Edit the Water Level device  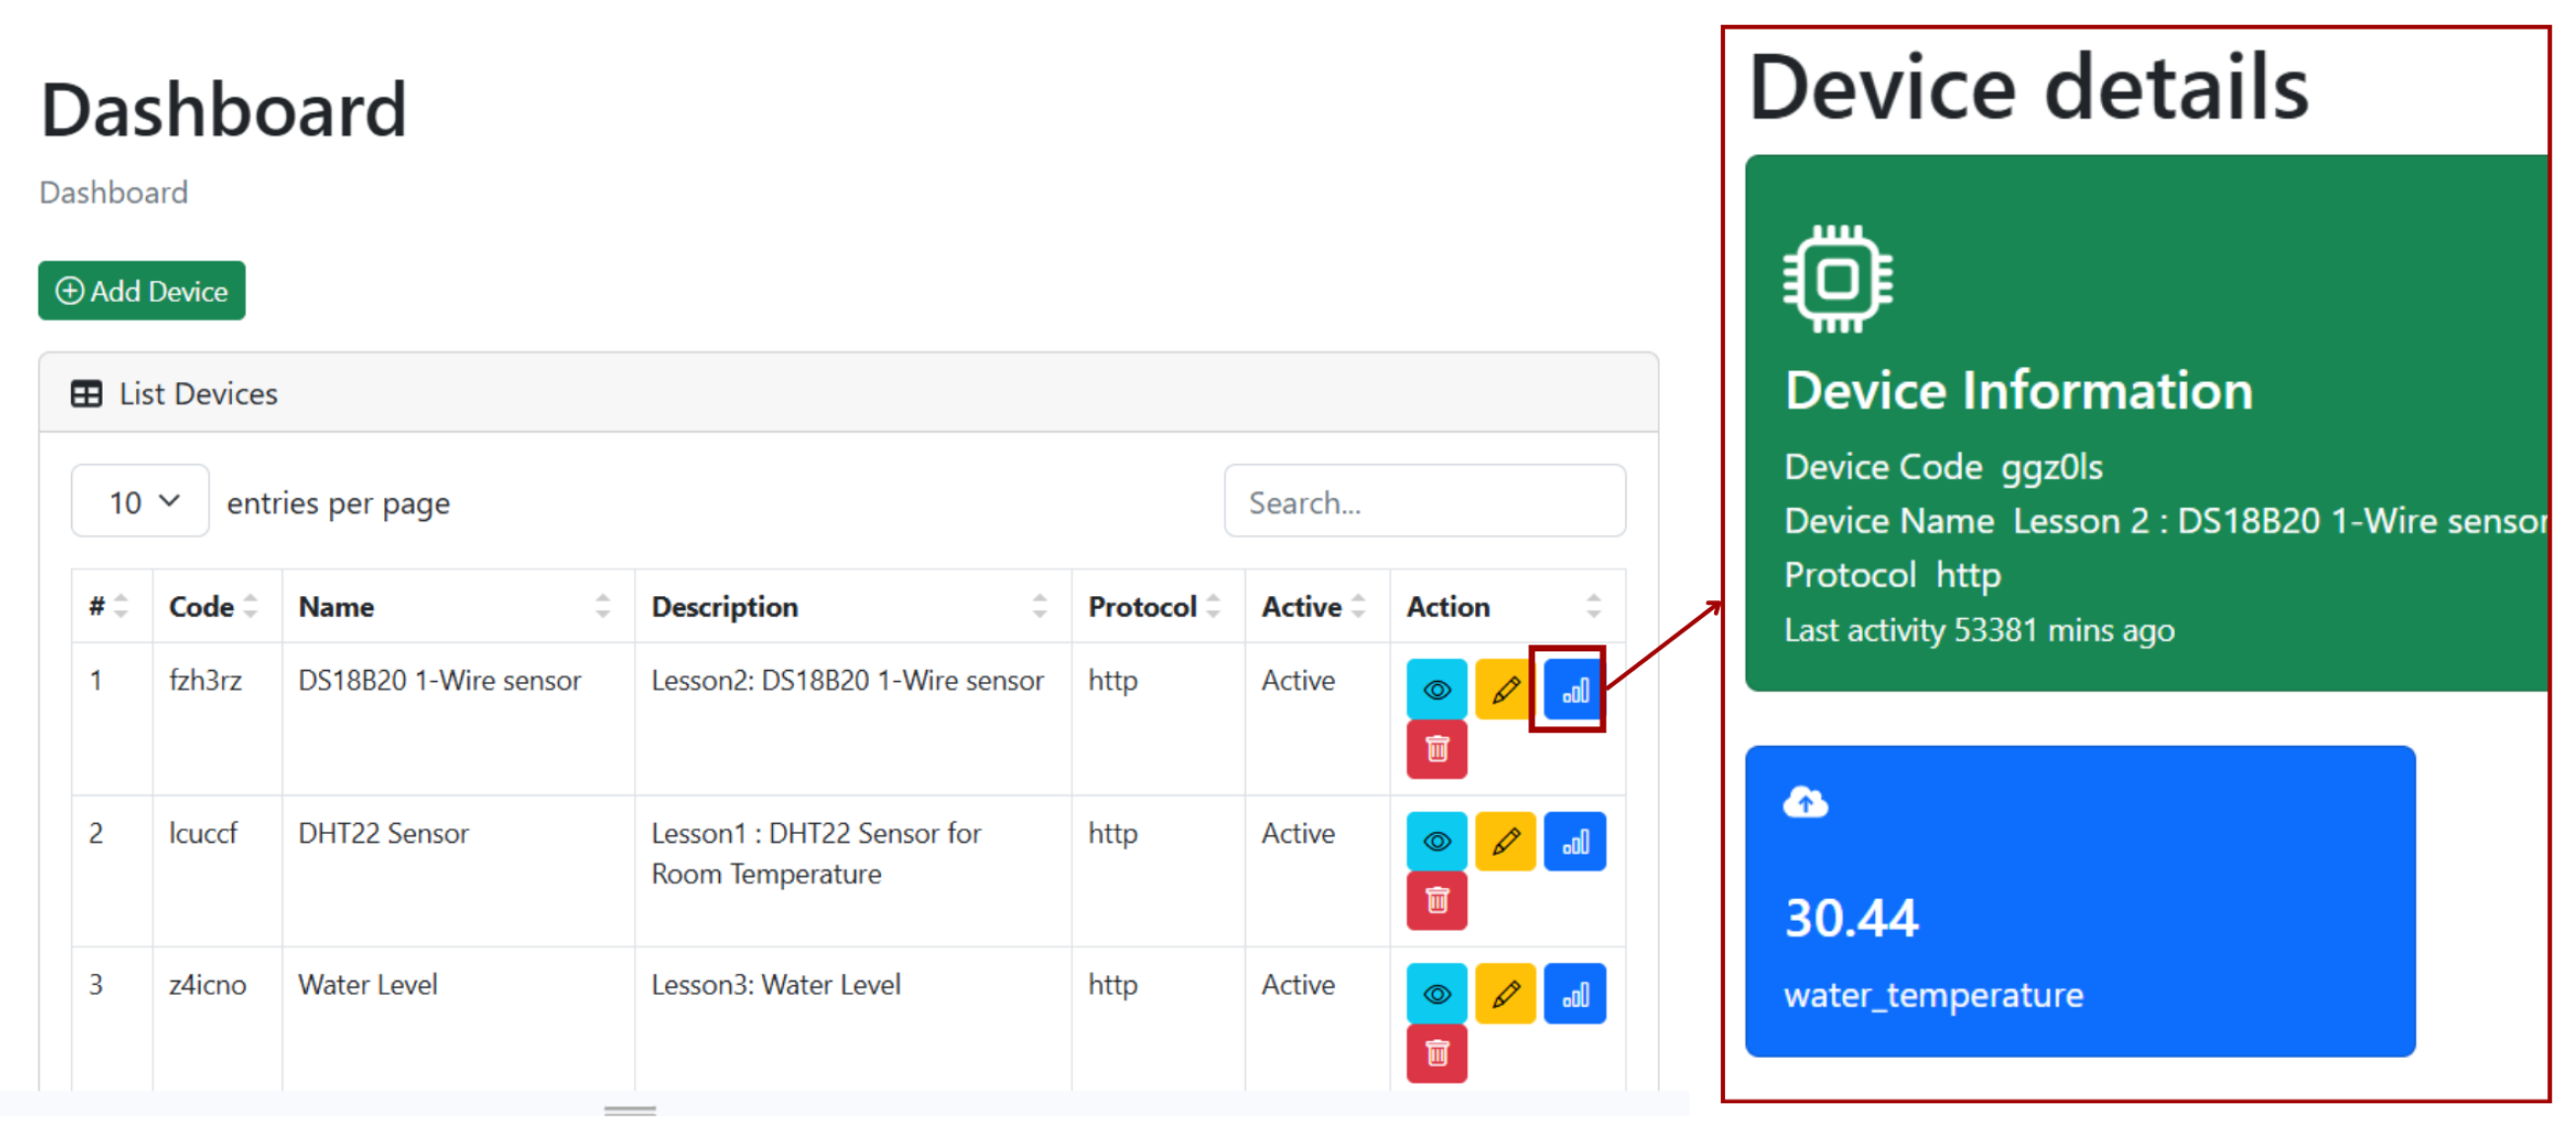point(1504,993)
